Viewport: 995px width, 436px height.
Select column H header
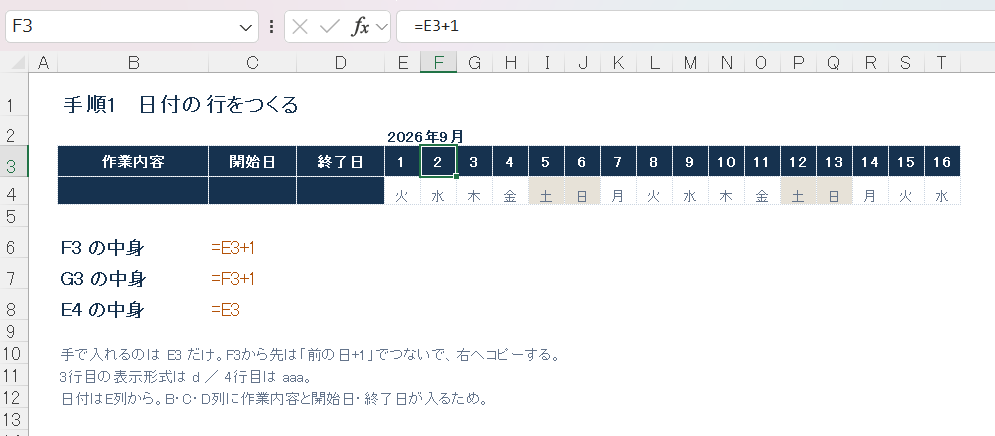[510, 63]
